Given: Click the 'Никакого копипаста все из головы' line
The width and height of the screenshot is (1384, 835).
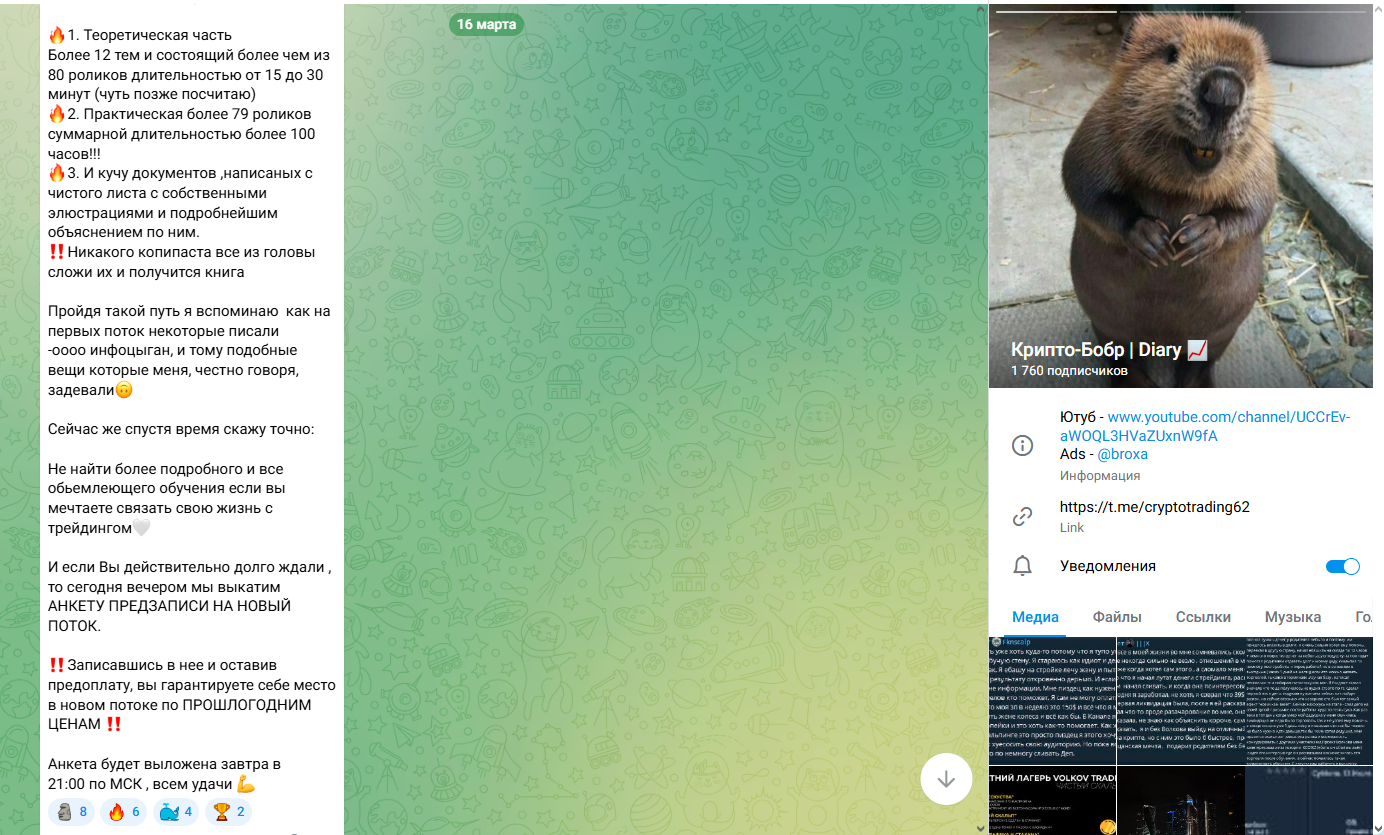Looking at the screenshot, I should point(181,252).
